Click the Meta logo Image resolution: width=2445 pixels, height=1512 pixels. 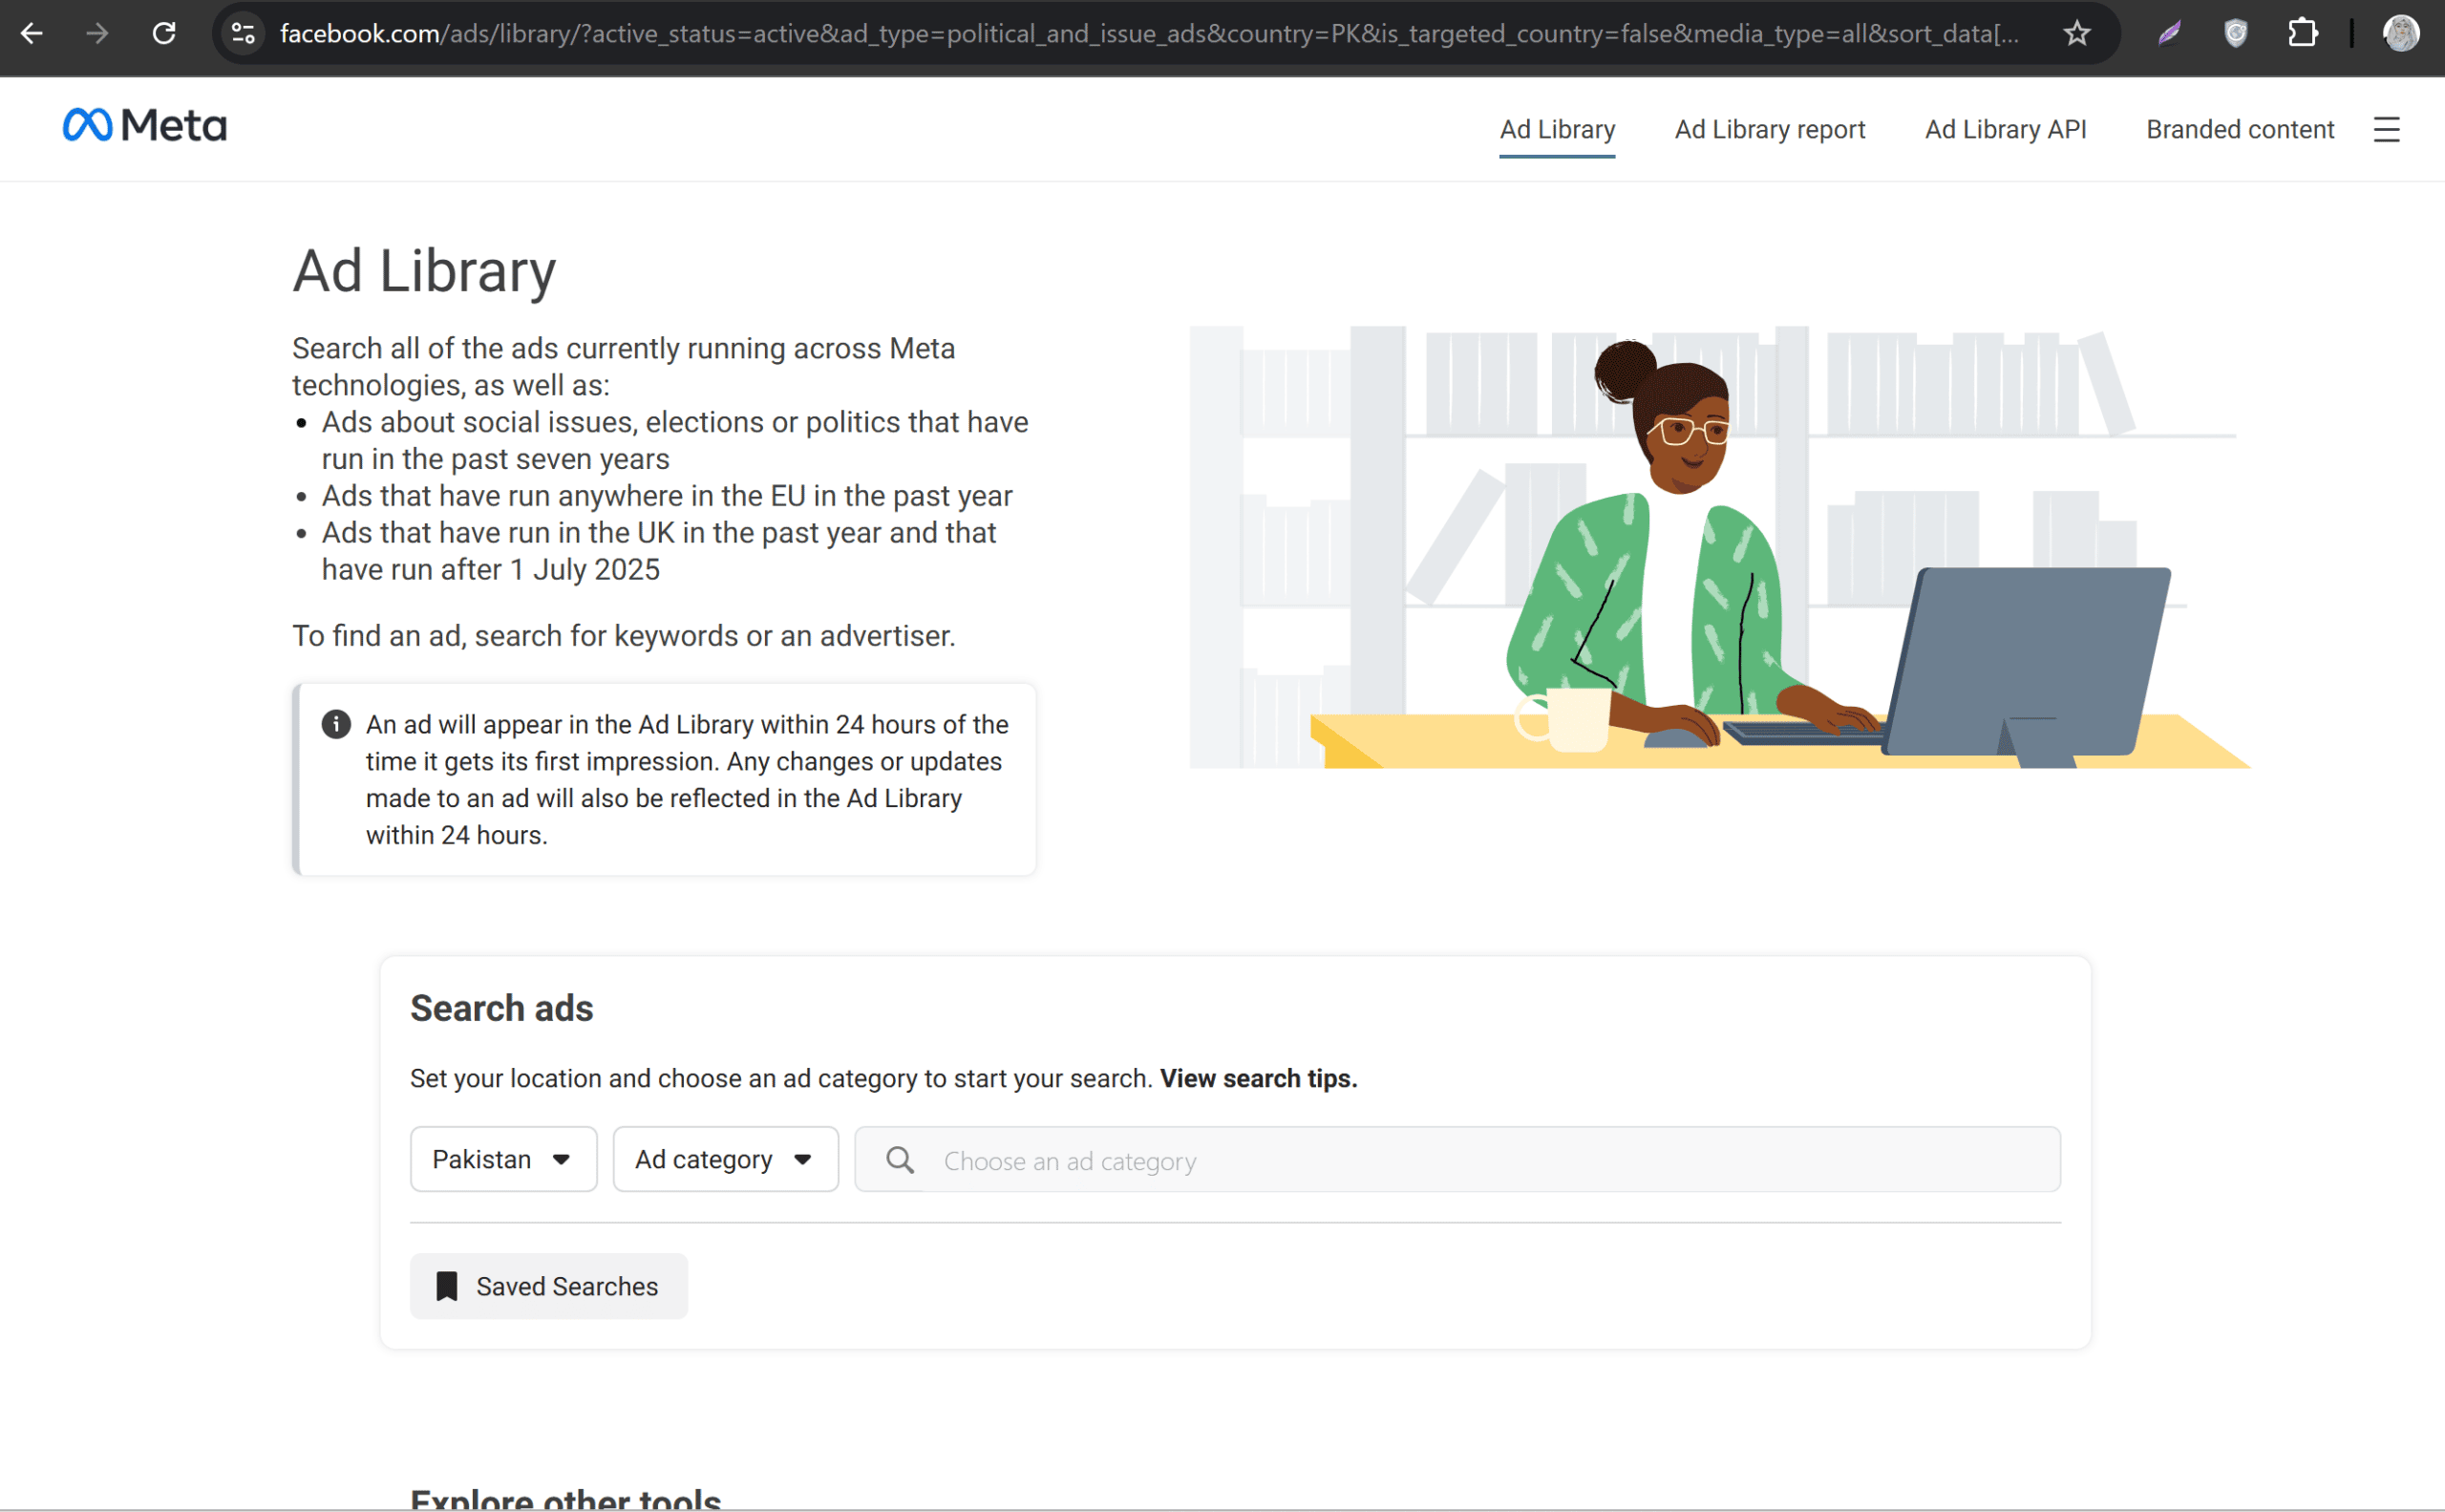coord(145,125)
